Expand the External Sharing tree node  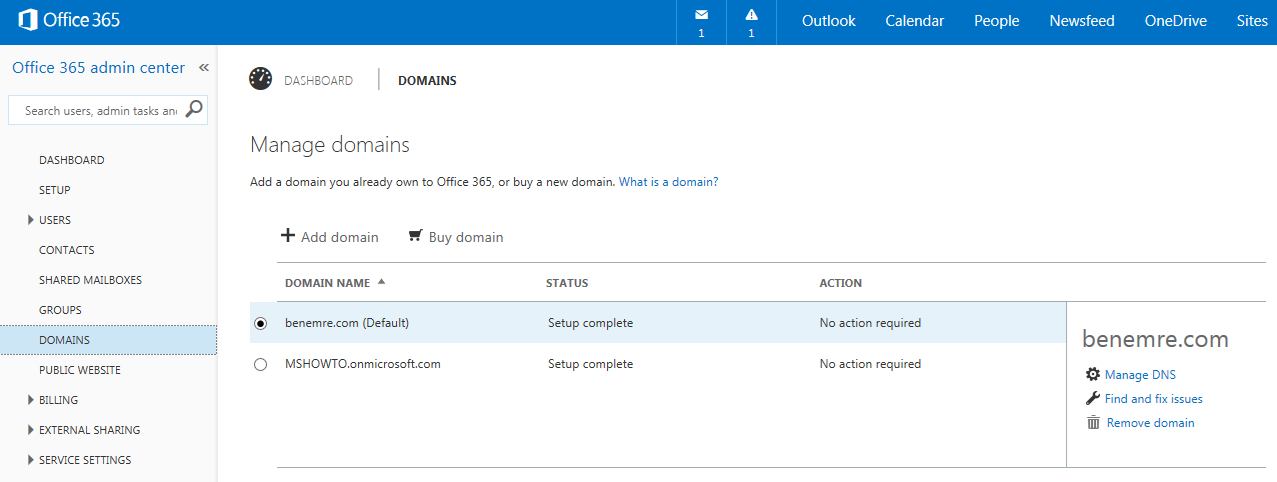(x=31, y=430)
